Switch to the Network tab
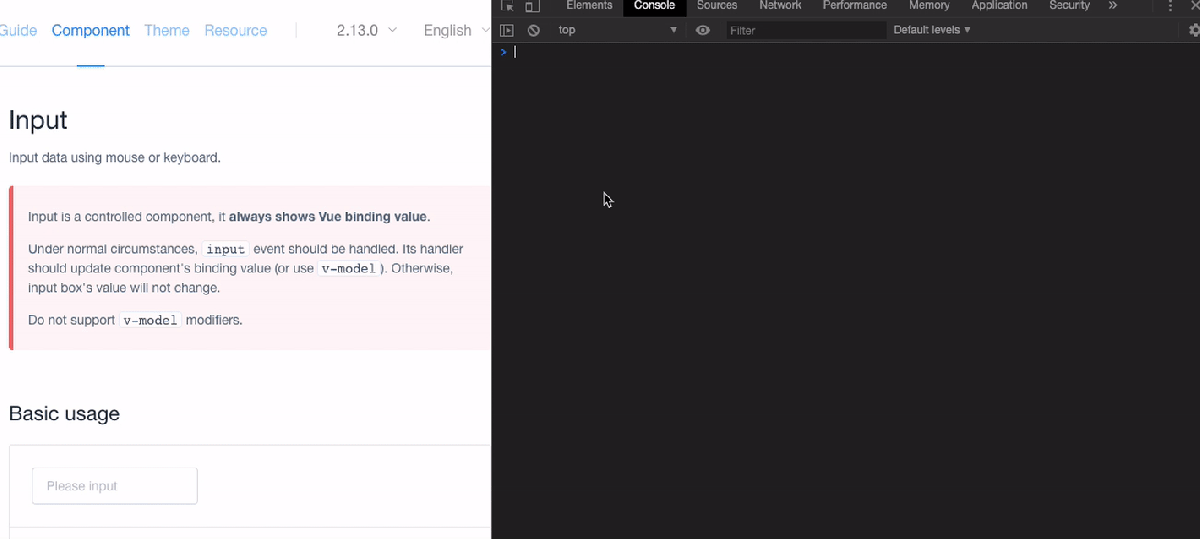Viewport: 1200px width, 539px height. coord(780,6)
